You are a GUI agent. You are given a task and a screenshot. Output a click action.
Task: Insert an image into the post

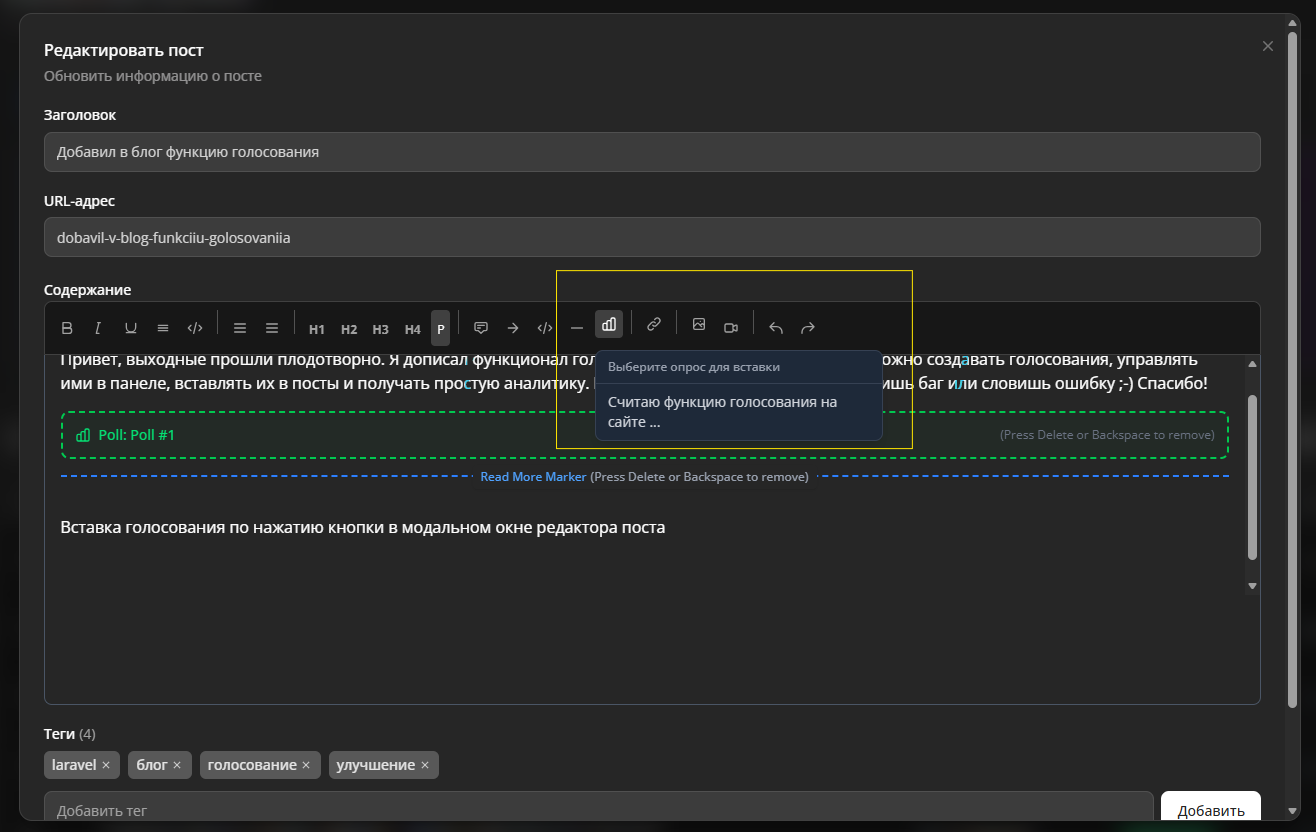coord(699,325)
